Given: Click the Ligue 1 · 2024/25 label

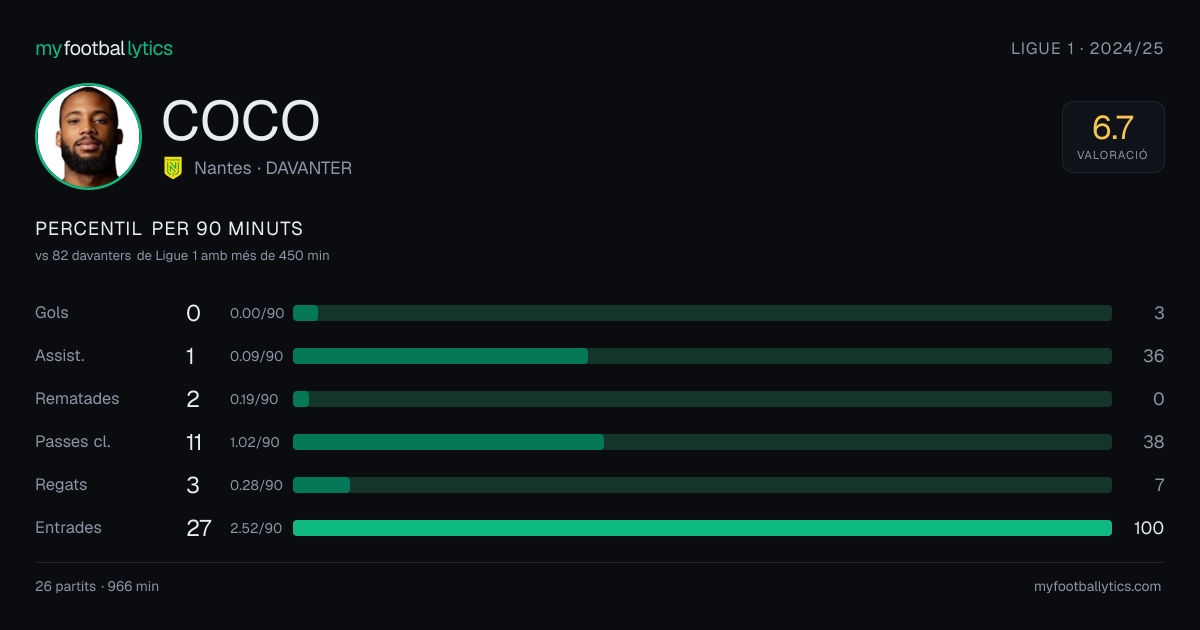Looking at the screenshot, I should pyautogui.click(x=1087, y=48).
